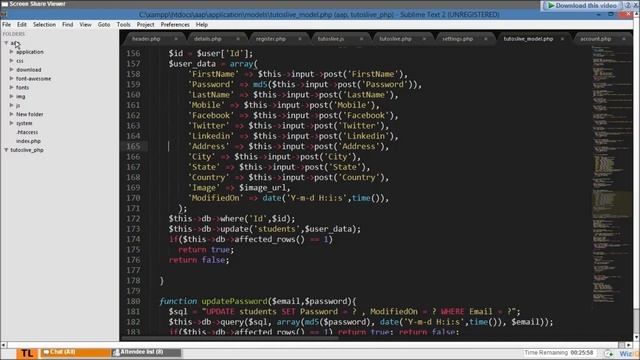
Task: Expand the img folder arrow
Action: [x=11, y=96]
